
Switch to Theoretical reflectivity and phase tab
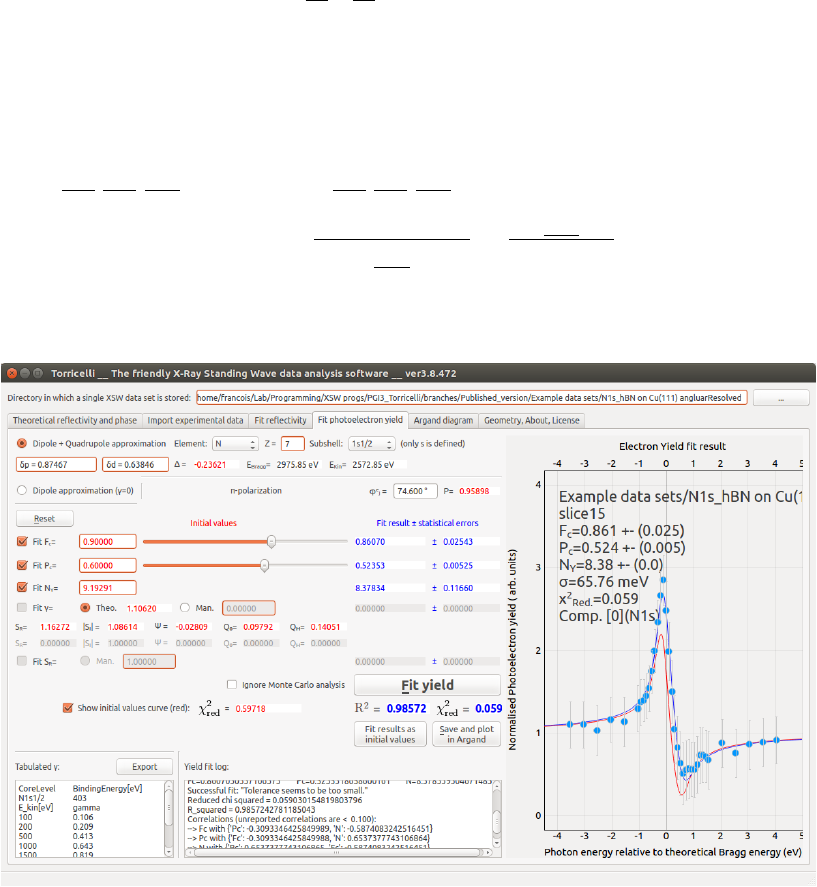[75, 420]
